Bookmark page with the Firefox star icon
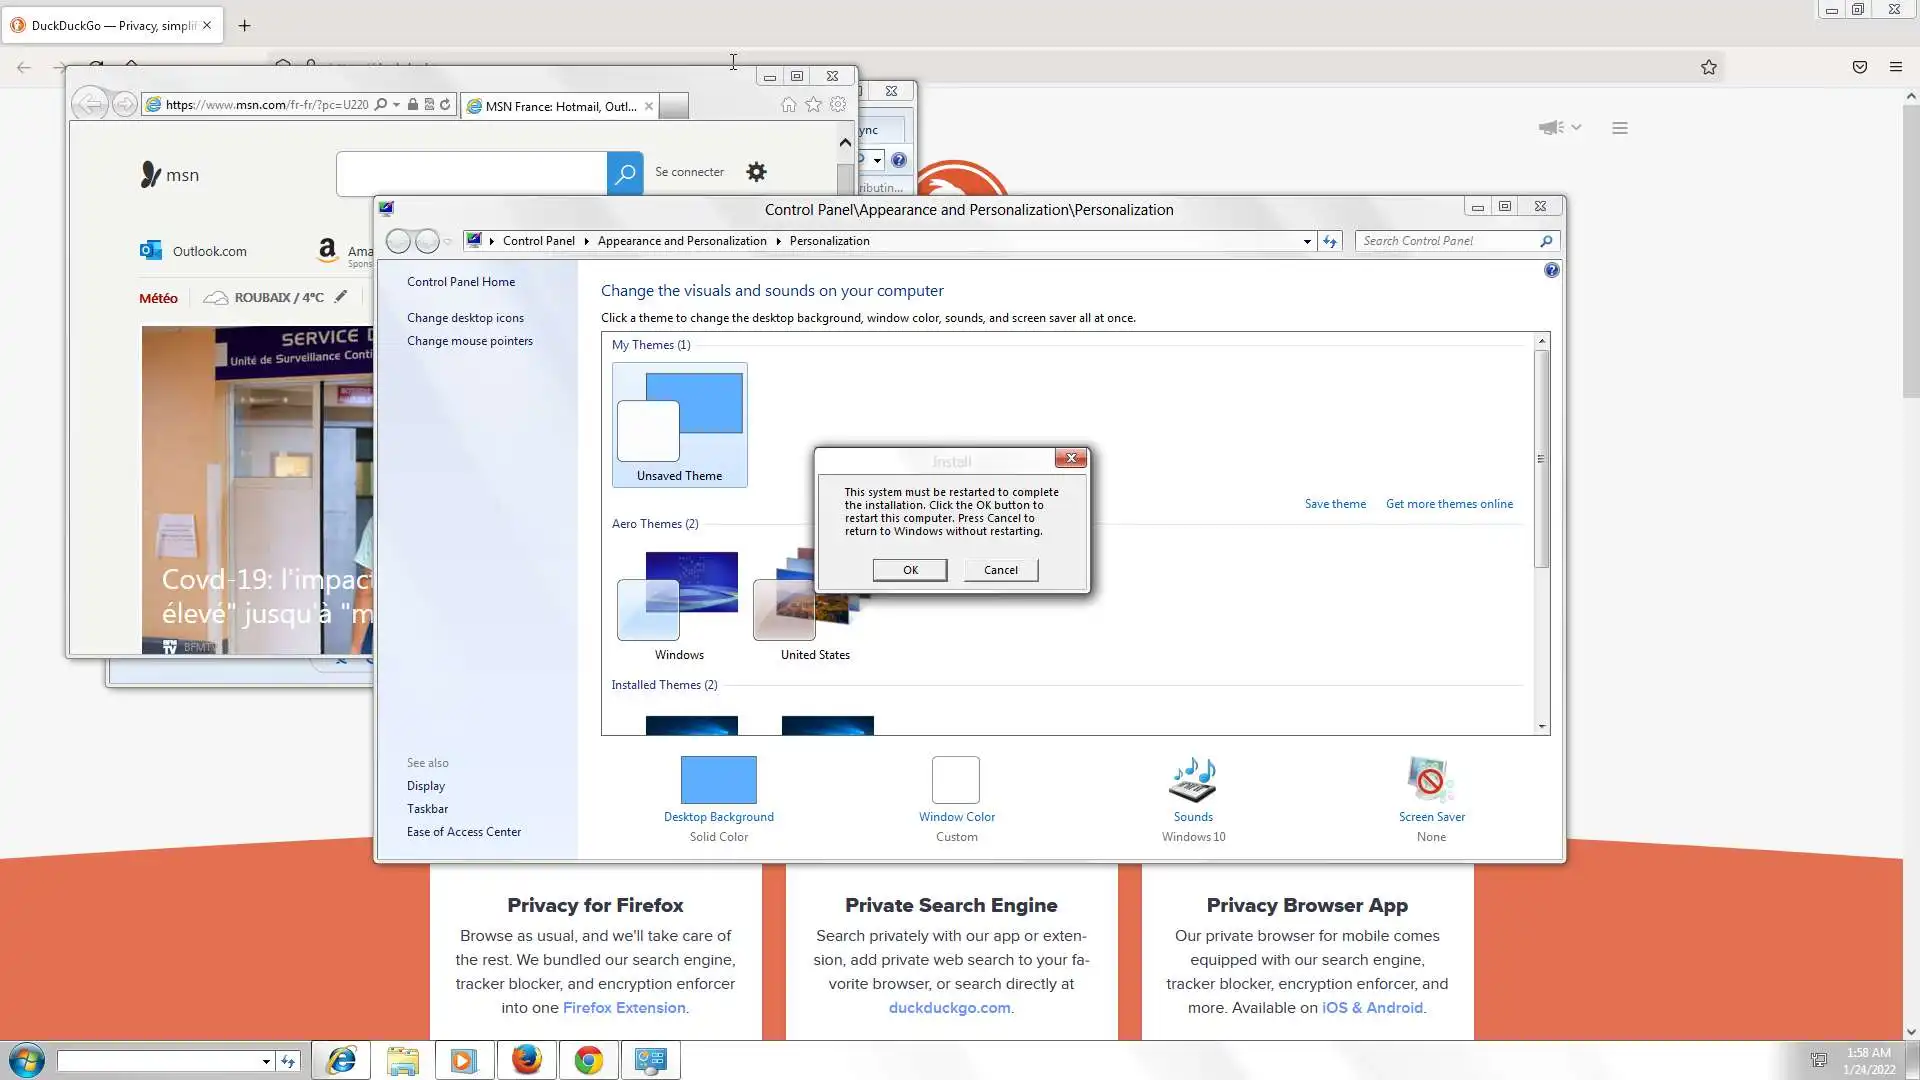The image size is (1920, 1080). coord(1709,67)
